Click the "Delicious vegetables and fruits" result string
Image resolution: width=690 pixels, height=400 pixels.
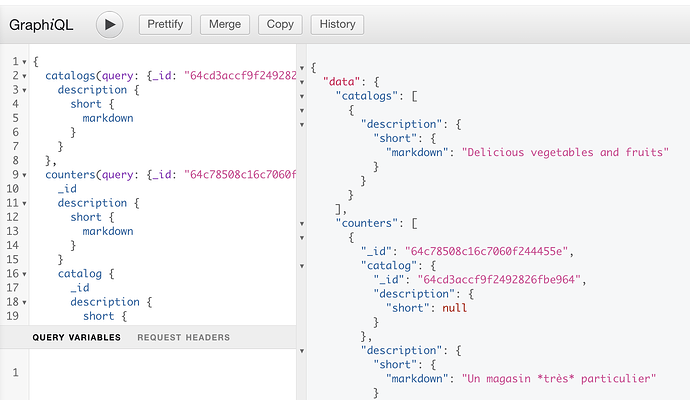(565, 153)
